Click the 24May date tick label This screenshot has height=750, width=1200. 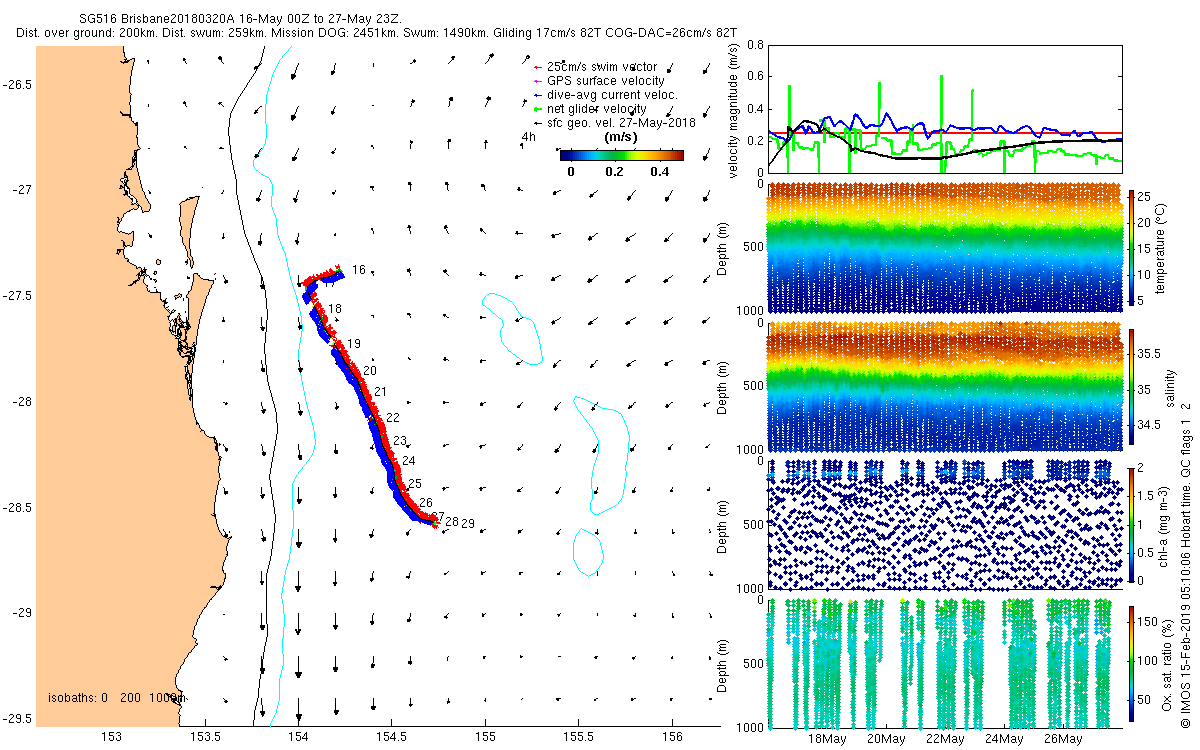(x=1004, y=739)
